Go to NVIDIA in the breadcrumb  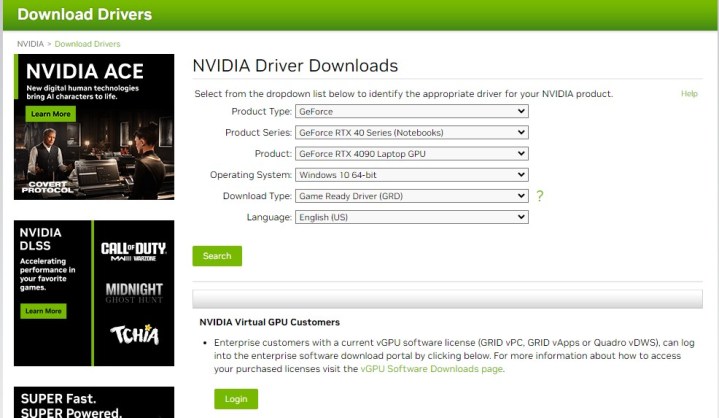click(x=30, y=44)
